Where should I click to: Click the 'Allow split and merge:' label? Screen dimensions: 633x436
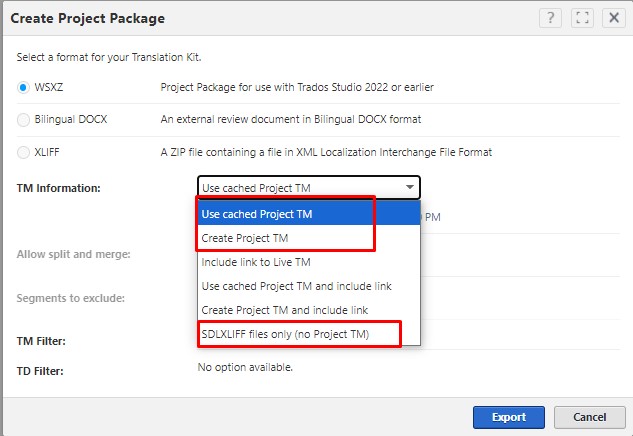coord(74,254)
